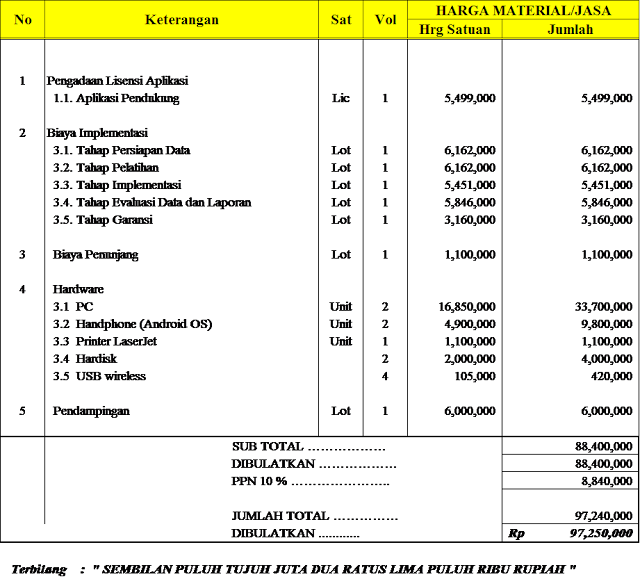
Task: Click '1.1. Aplikasi Pendukung' cell
Action: click(116, 98)
